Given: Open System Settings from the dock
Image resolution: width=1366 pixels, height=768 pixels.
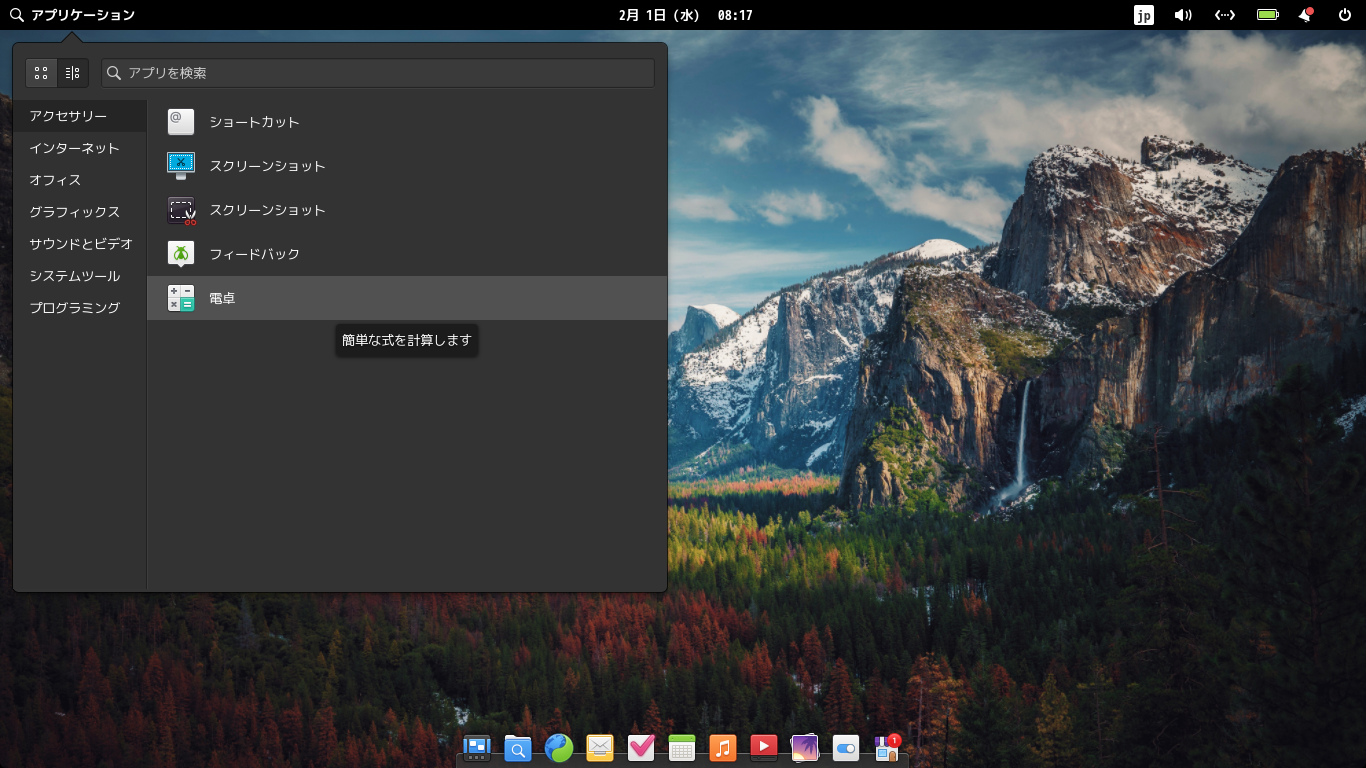Looking at the screenshot, I should [846, 747].
